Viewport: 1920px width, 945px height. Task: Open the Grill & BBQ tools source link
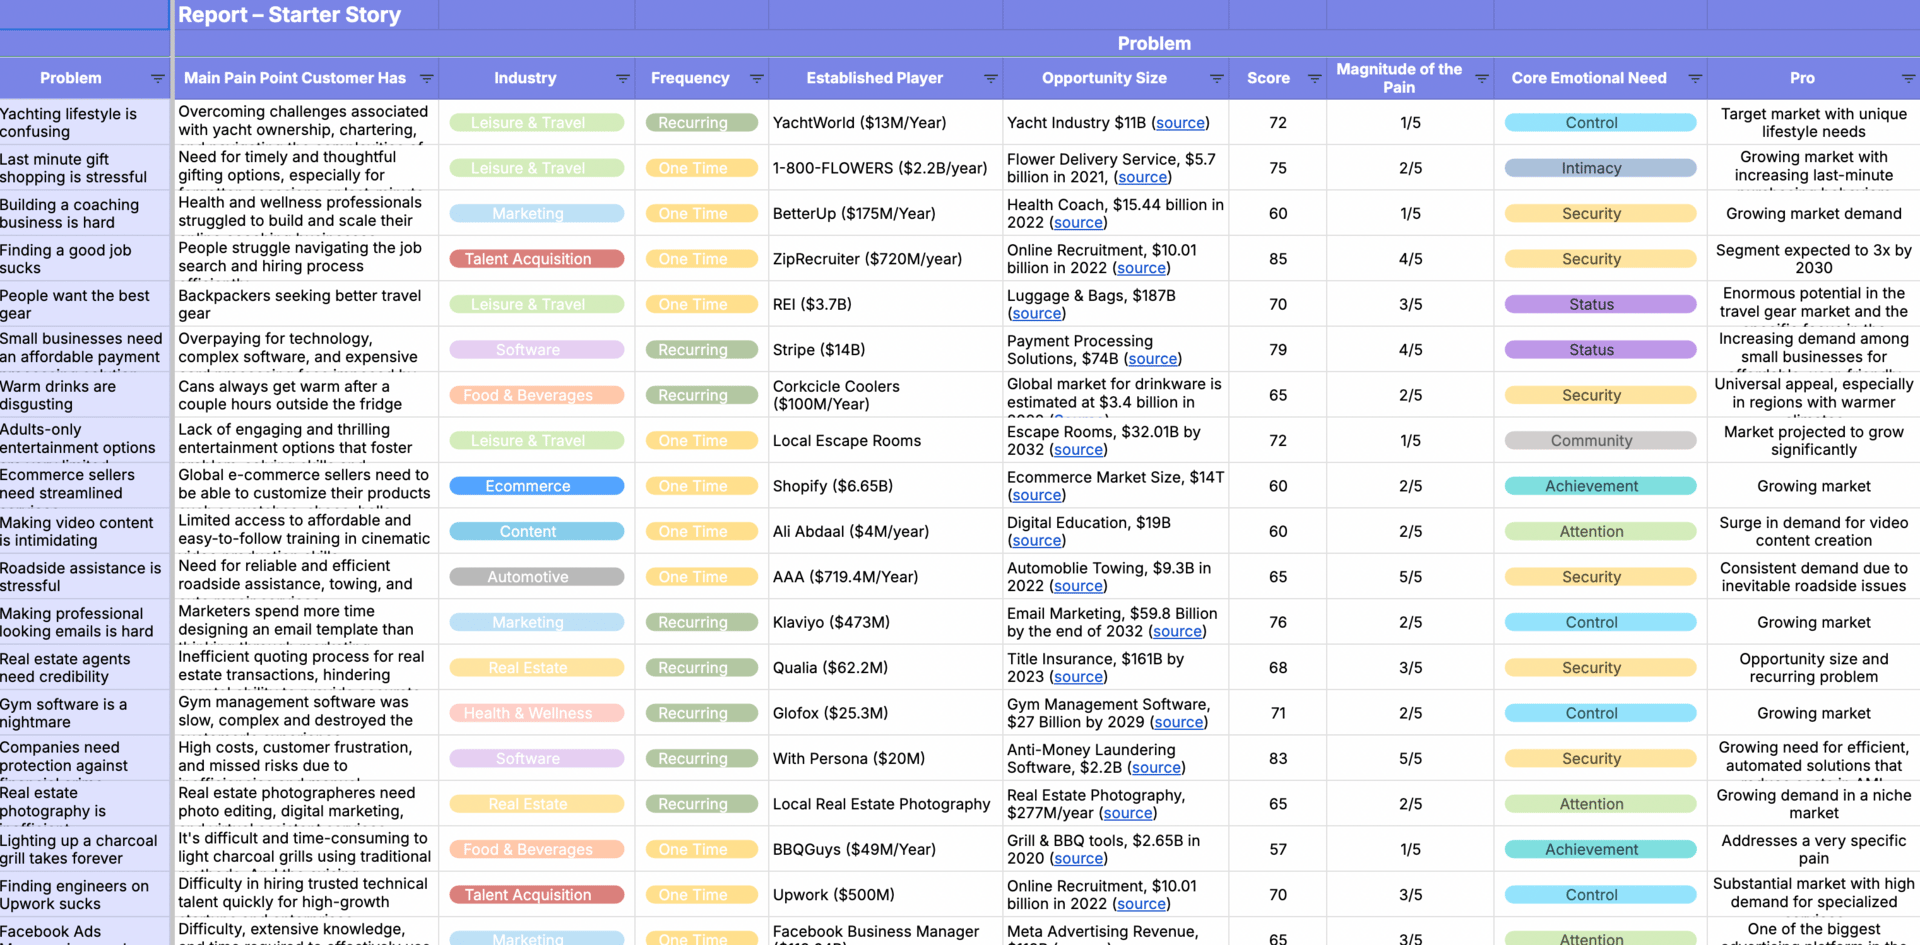click(1078, 859)
